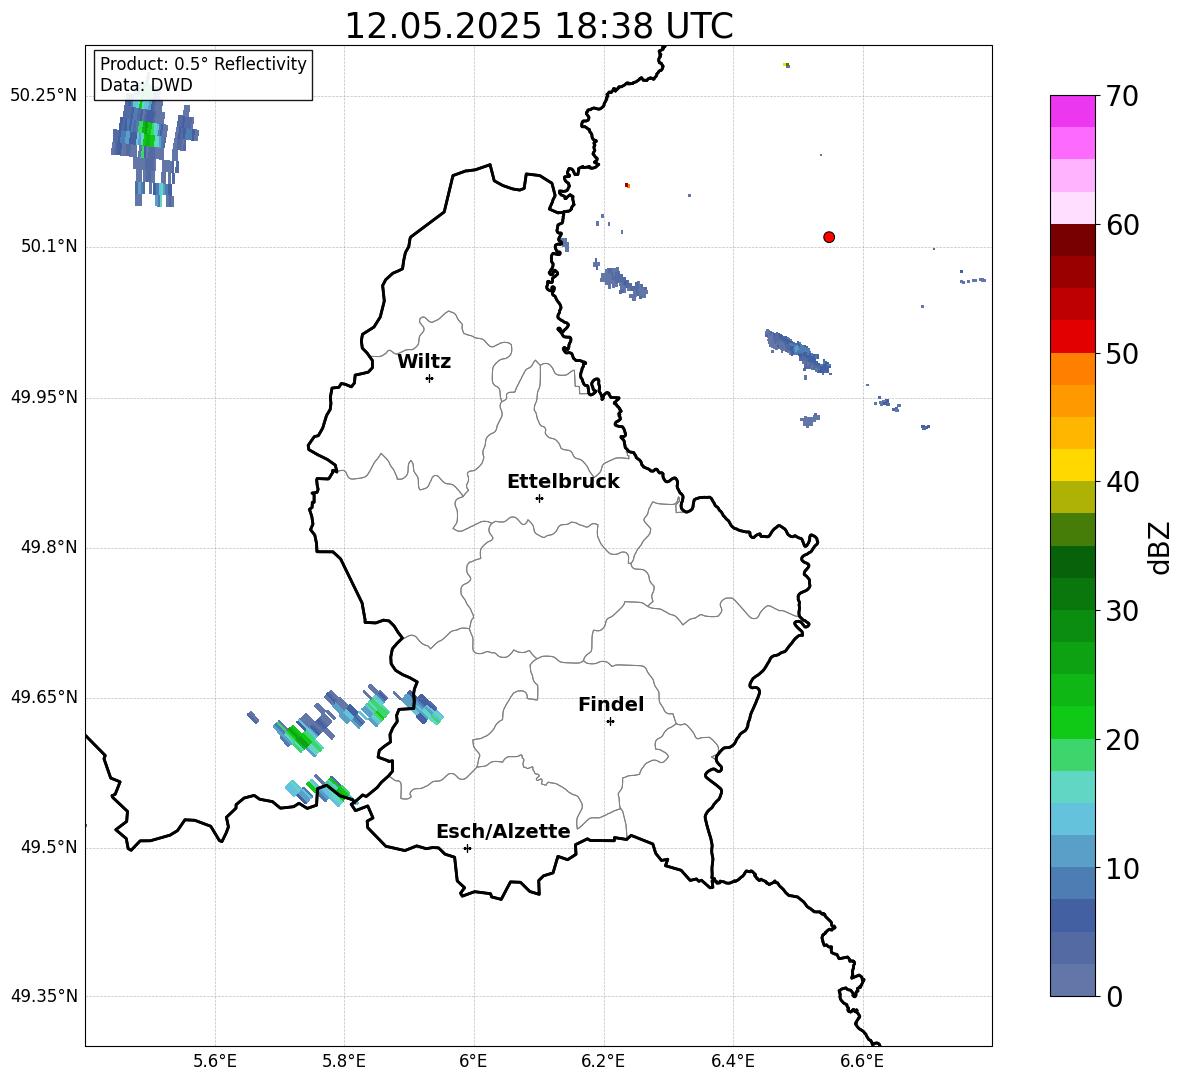Viewport: 1184px width, 1081px height.
Task: Click the longitude label 6.2°E
Action: coord(603,1061)
